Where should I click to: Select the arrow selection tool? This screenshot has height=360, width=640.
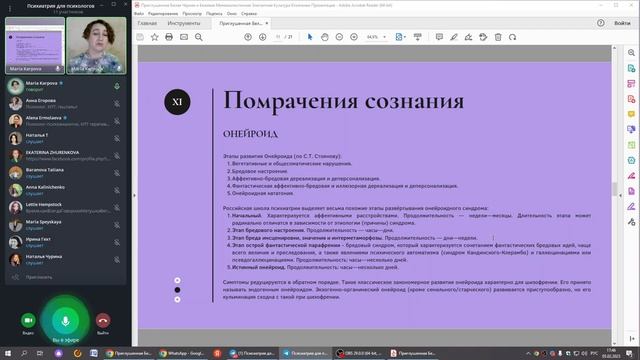310,37
